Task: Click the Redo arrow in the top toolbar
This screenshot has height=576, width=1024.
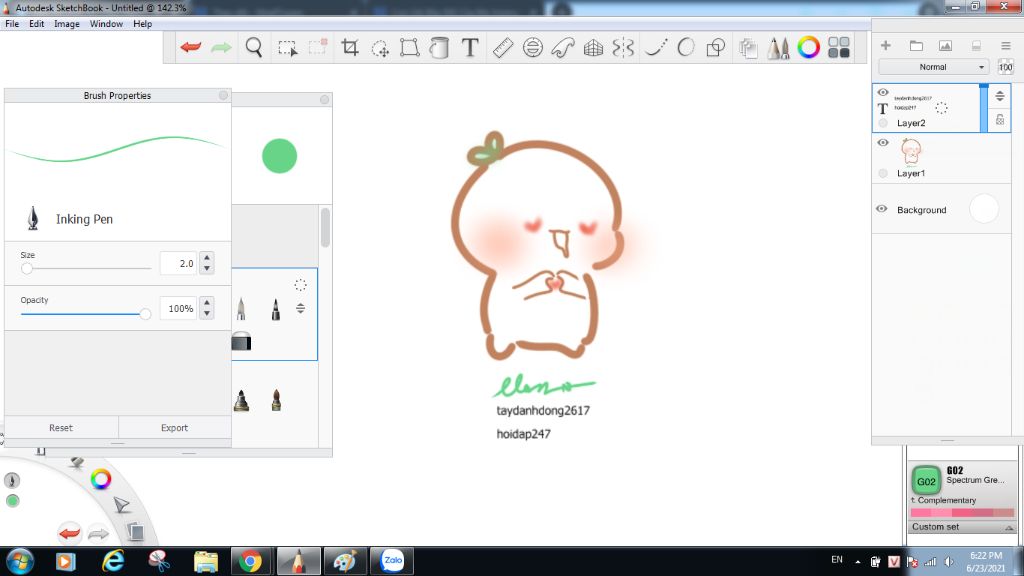Action: pos(221,47)
